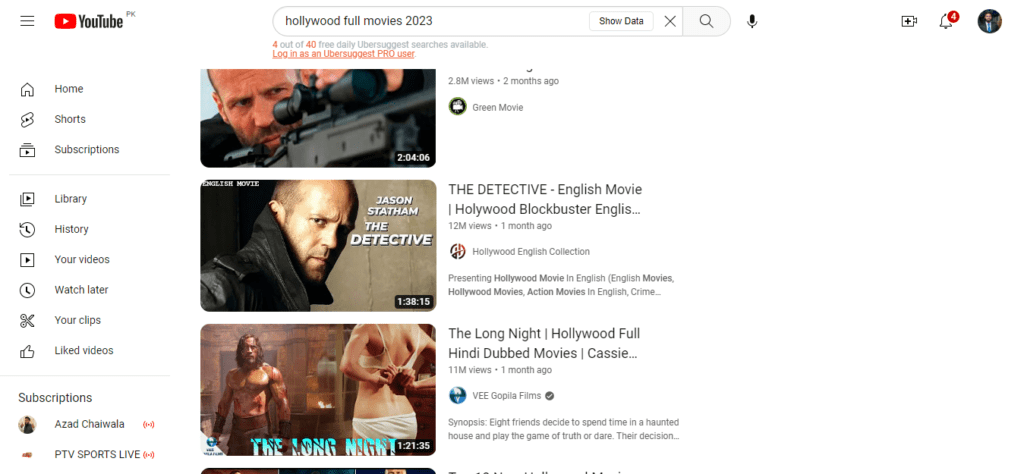Click live indicator next to Azad Chaiwala
1024x474 pixels.
coord(148,425)
